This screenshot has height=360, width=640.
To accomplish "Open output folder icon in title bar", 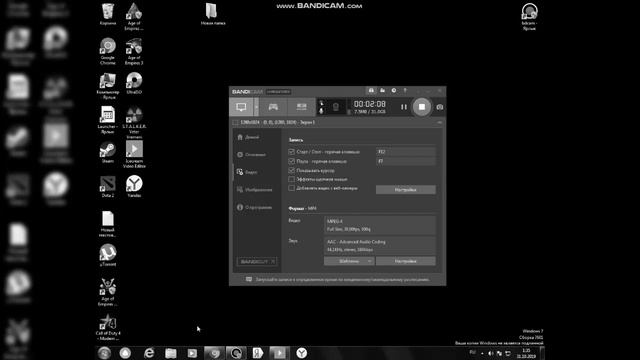I will [x=382, y=91].
